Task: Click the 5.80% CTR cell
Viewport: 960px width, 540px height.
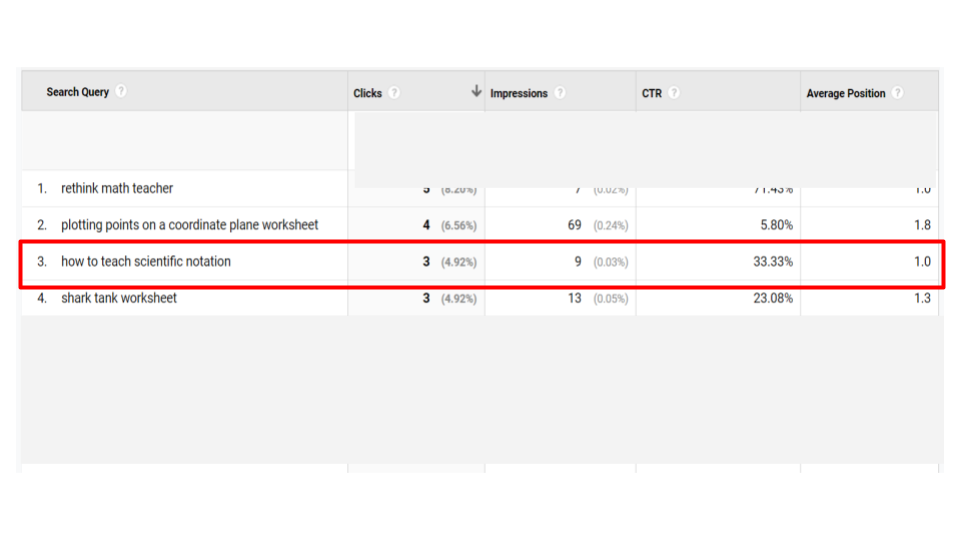Action: point(774,225)
